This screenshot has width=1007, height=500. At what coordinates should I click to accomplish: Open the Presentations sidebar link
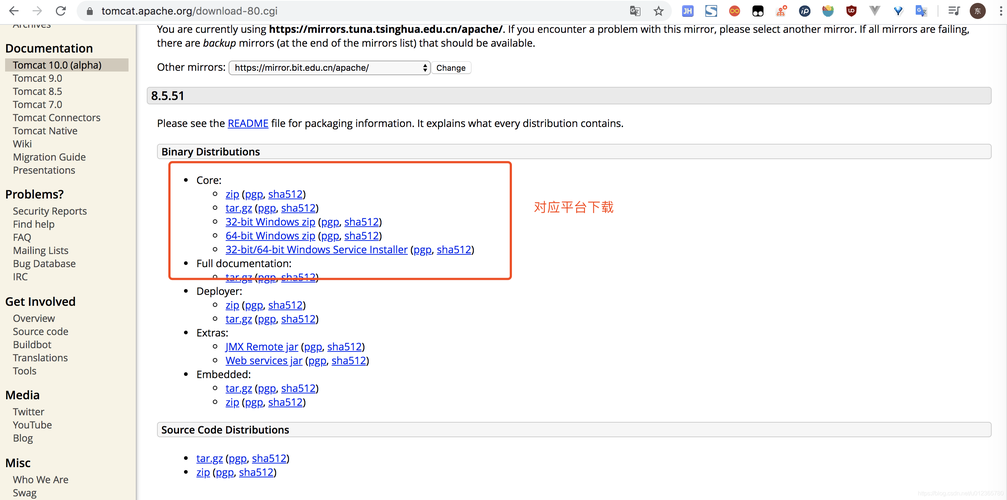tap(44, 170)
